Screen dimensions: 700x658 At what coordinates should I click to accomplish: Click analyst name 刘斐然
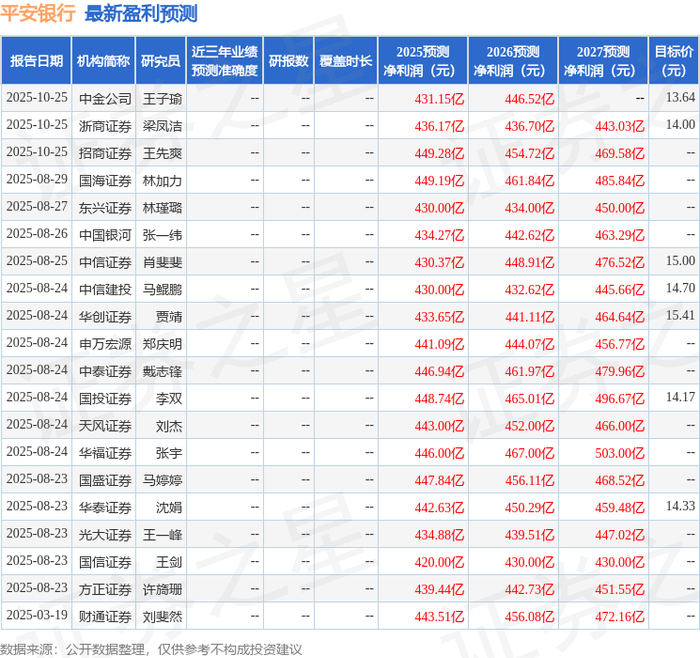coord(162,616)
